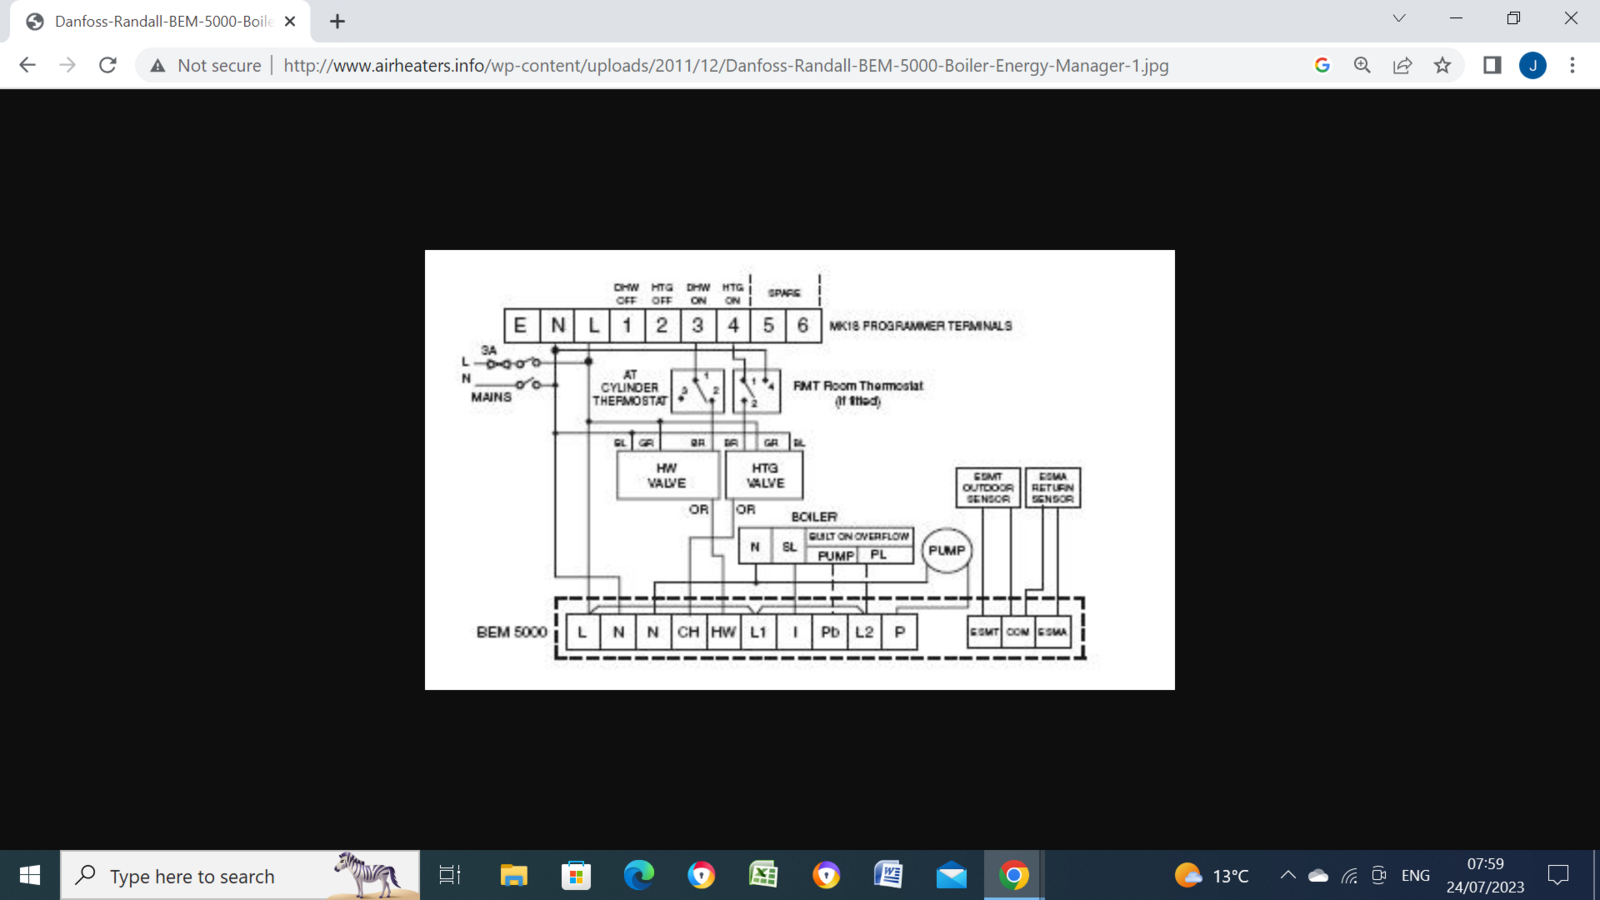The width and height of the screenshot is (1600, 900).
Task: Toggle the browser side panel
Action: point(1492,65)
